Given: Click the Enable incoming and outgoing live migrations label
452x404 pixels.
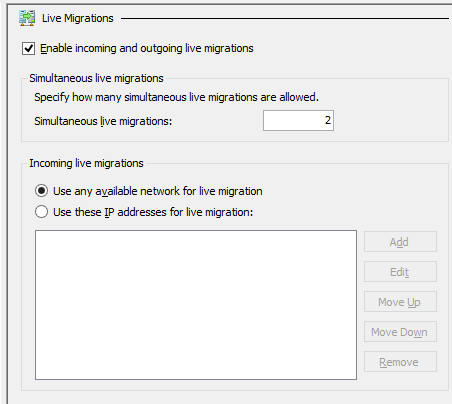Looking at the screenshot, I should point(147,48).
